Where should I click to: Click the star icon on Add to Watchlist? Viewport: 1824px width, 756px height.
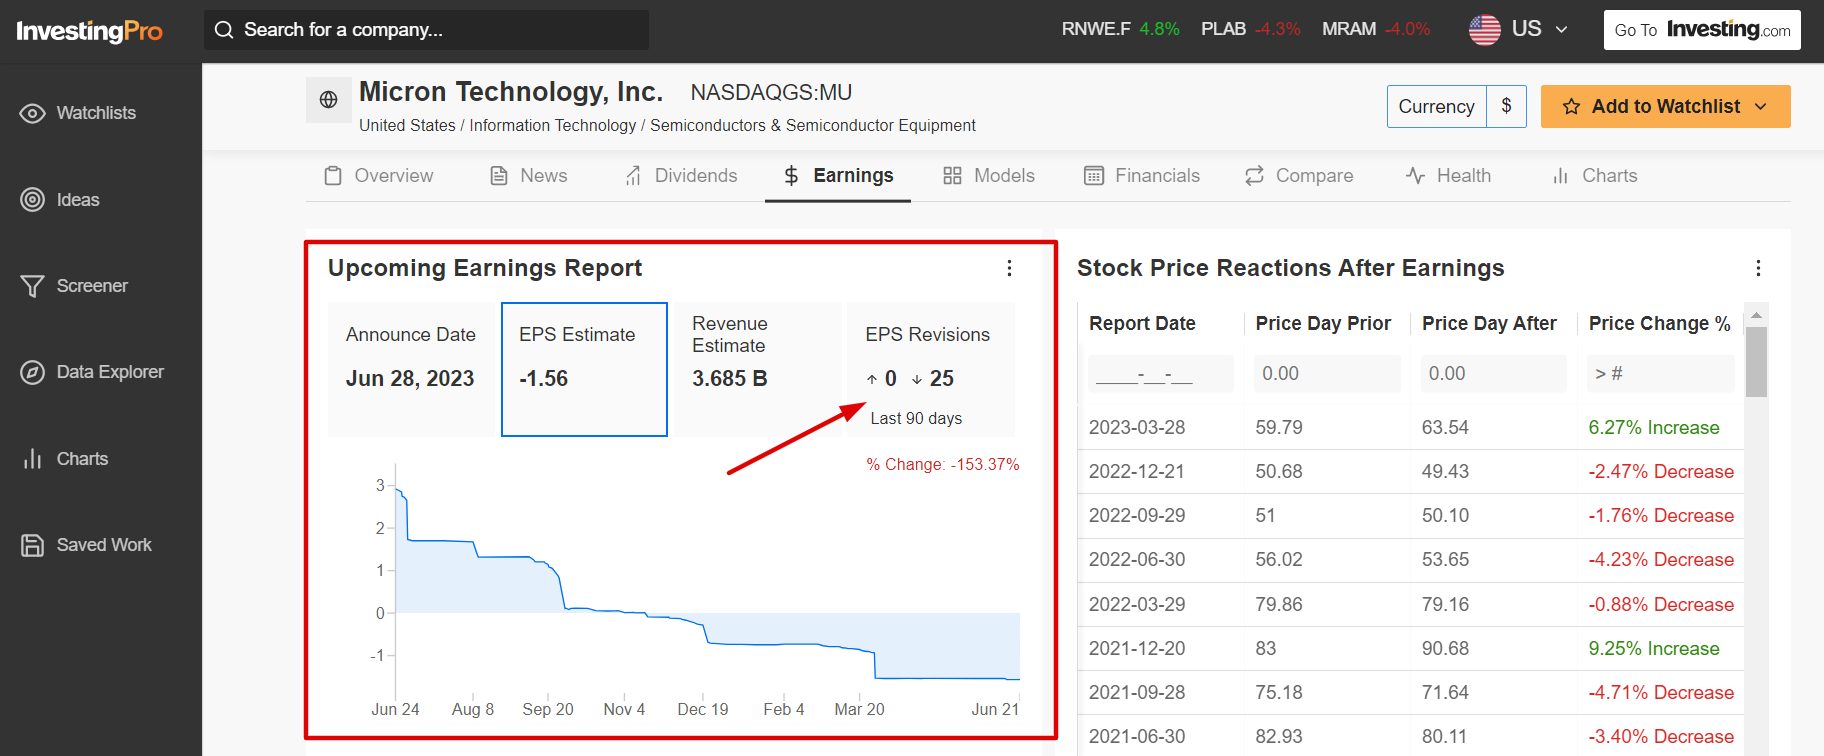[x=1571, y=106]
